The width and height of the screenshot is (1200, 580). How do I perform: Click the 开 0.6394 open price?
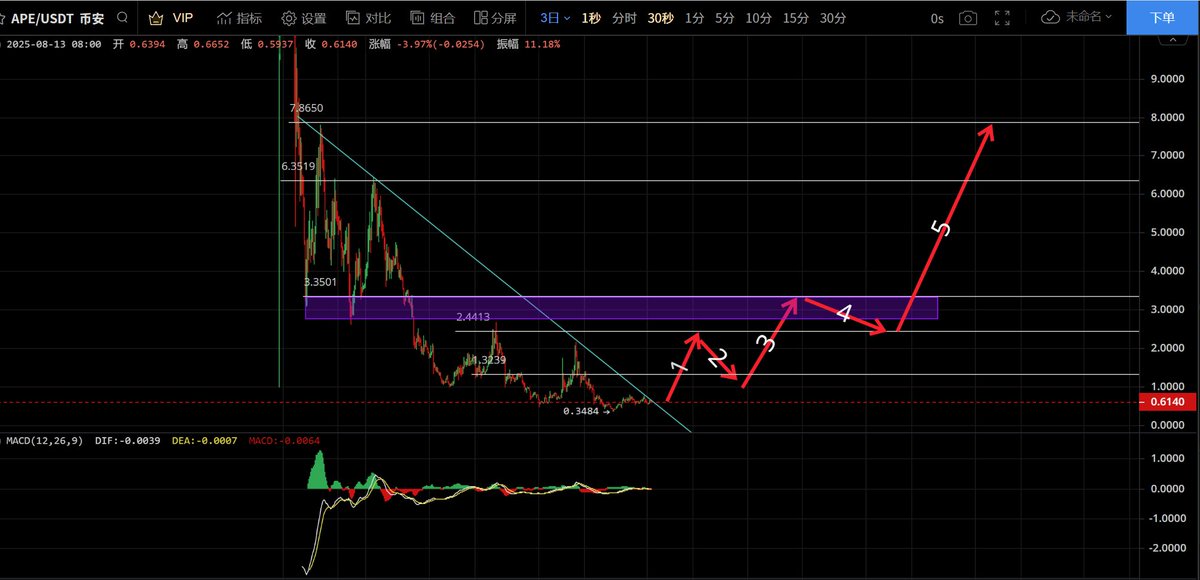141,44
